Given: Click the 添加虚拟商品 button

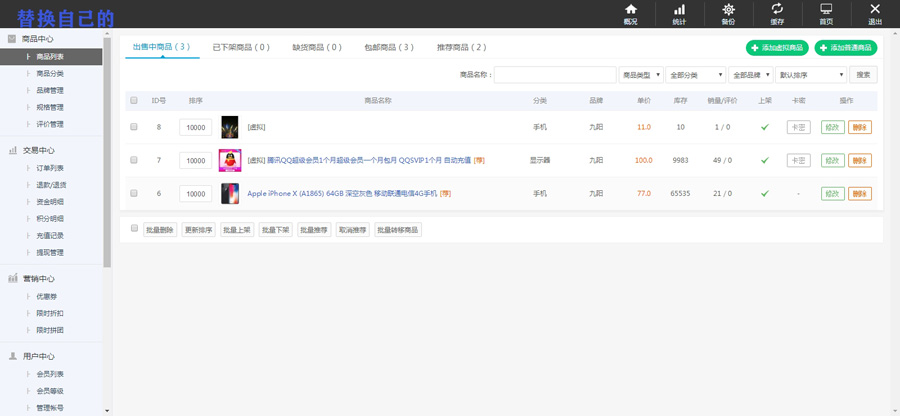Looking at the screenshot, I should click(777, 47).
